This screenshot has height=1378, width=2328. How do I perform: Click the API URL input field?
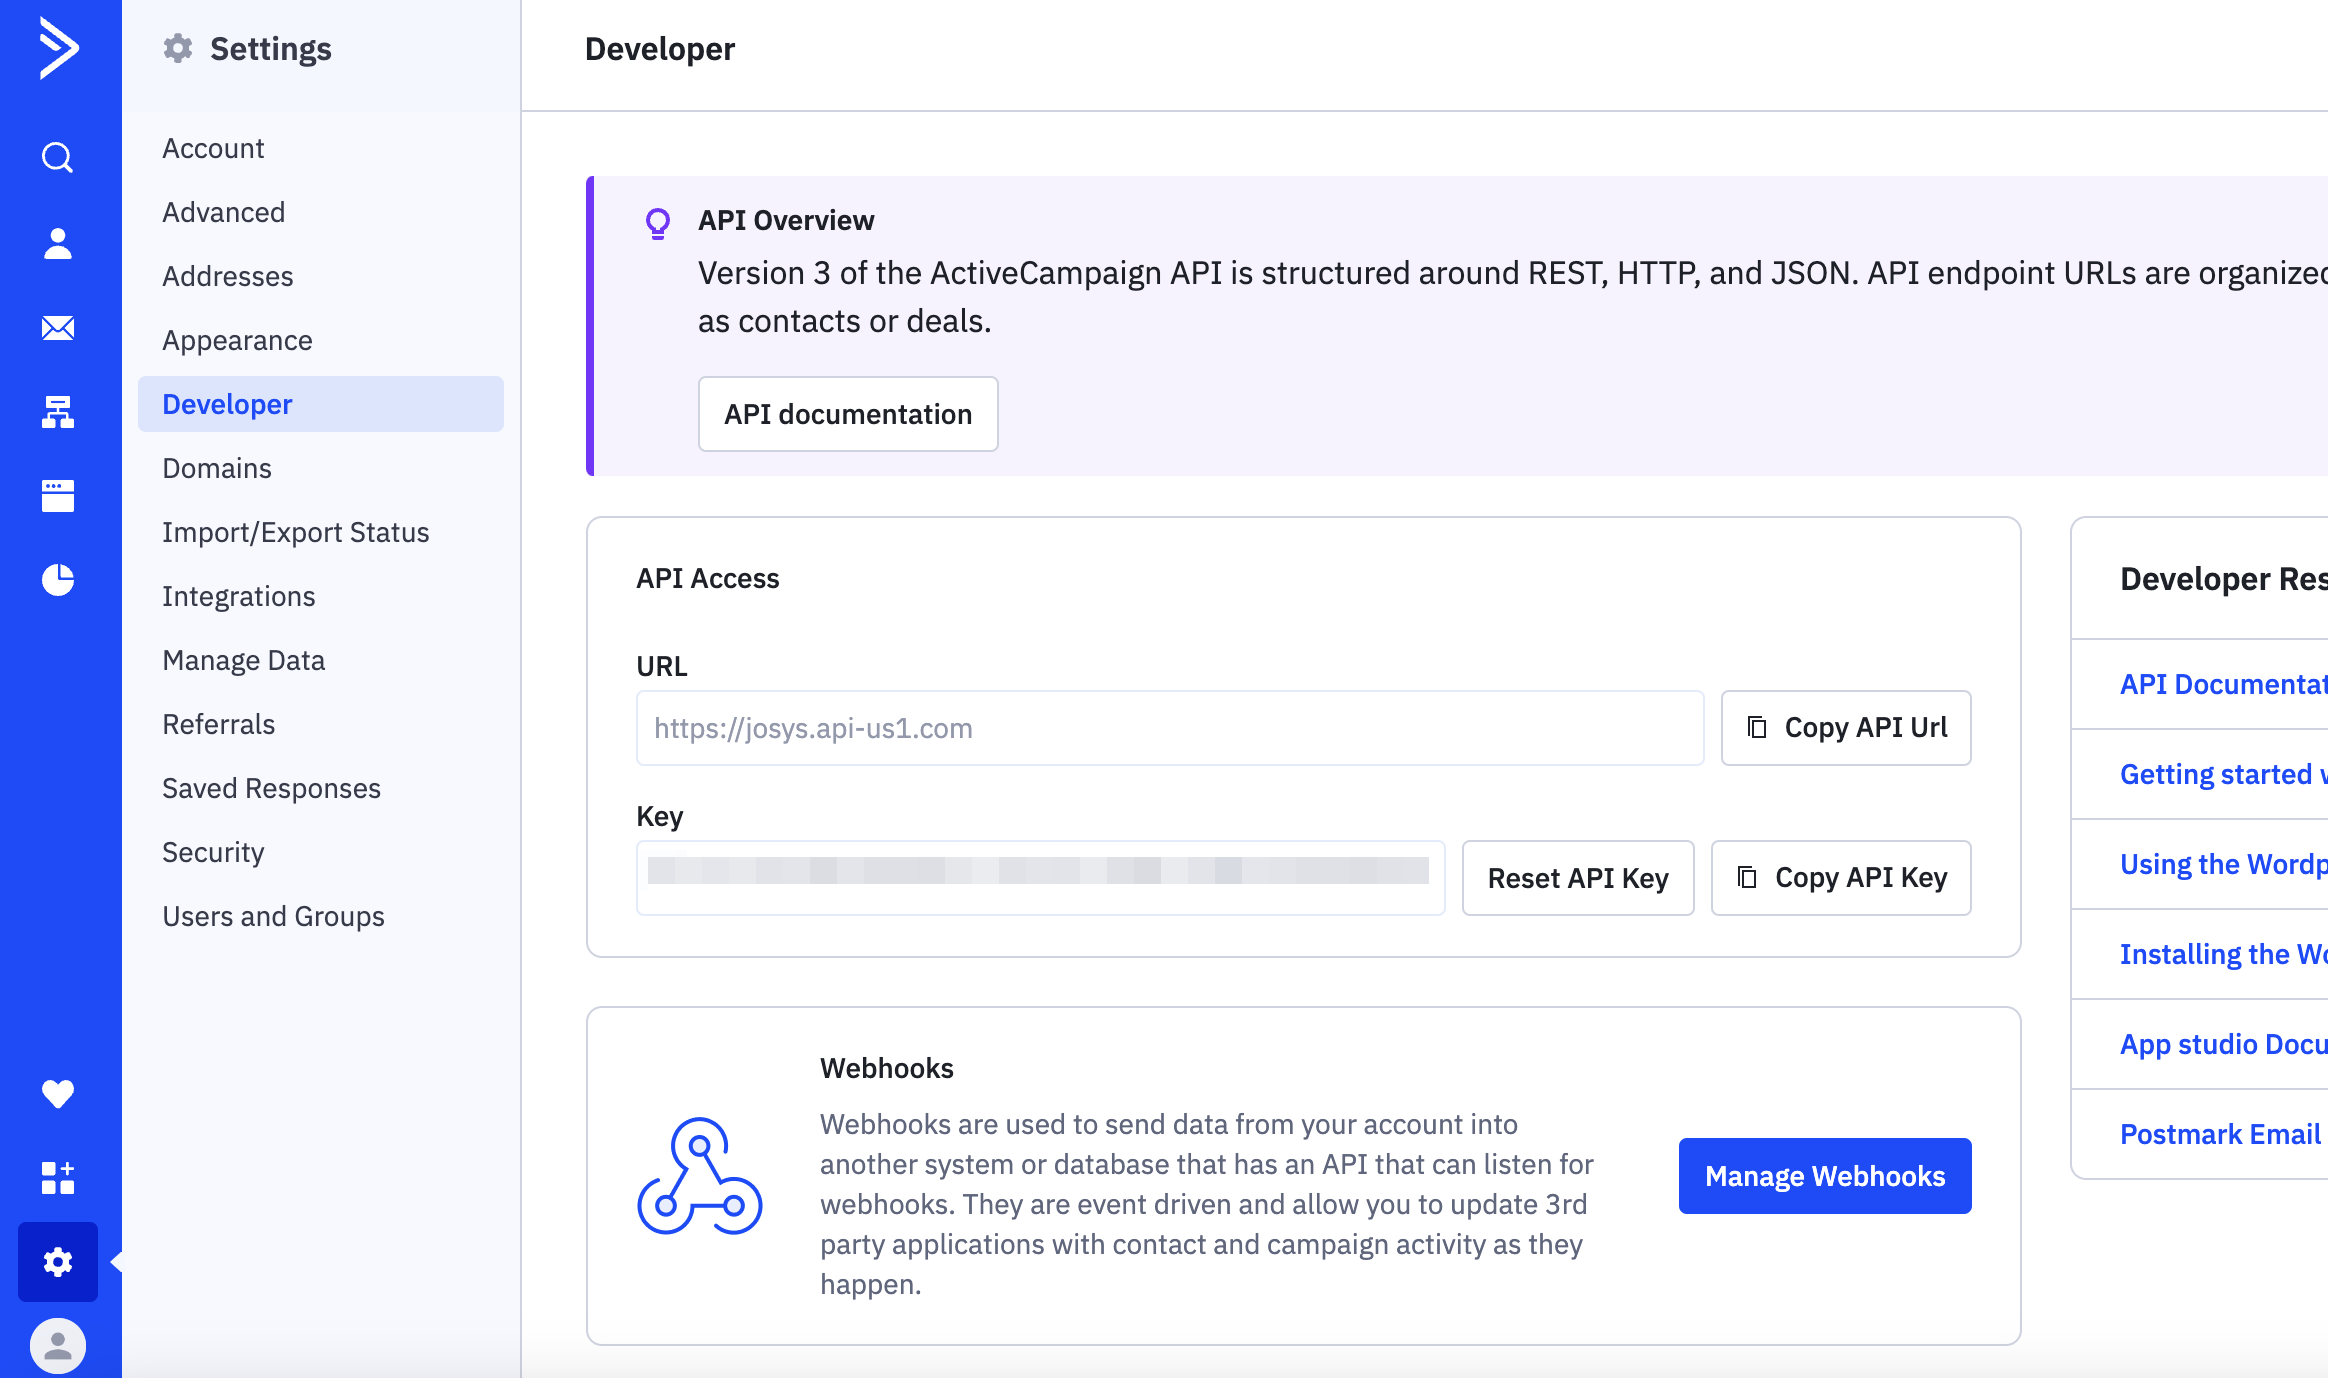[1170, 728]
